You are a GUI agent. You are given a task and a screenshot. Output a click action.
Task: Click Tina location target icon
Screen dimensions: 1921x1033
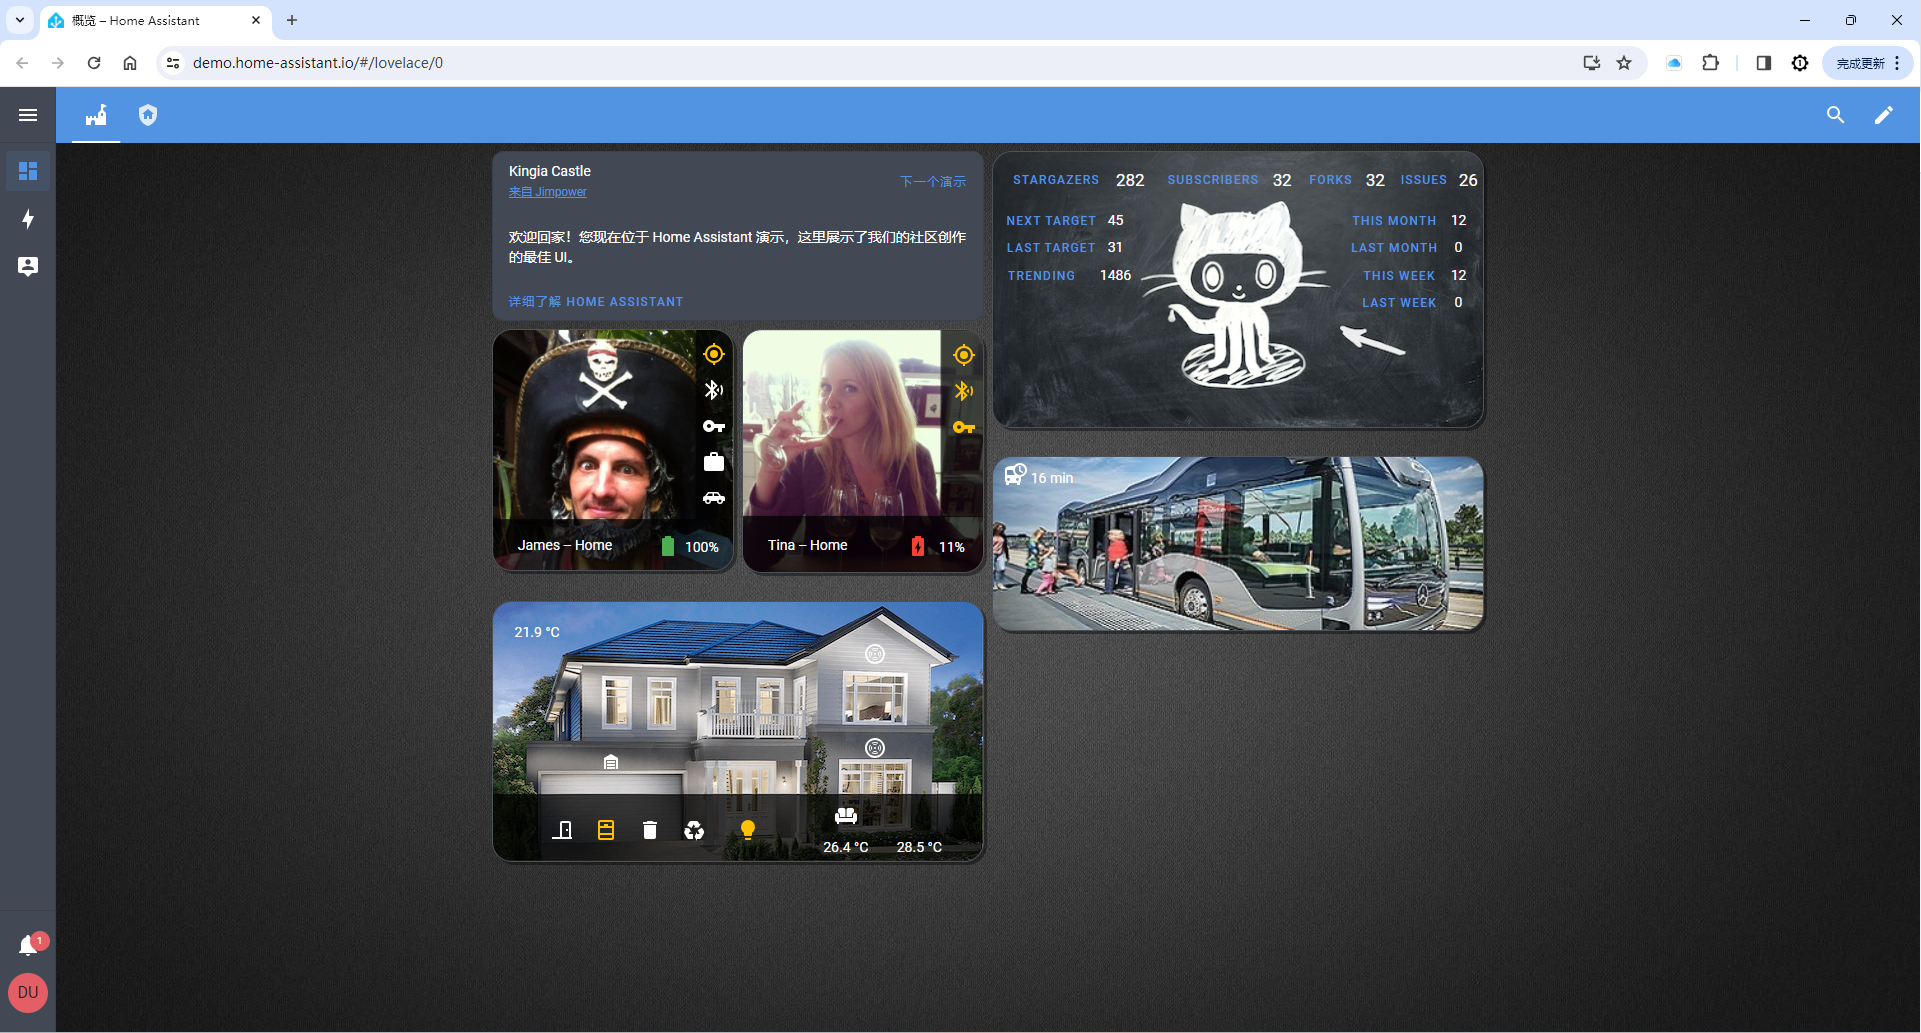click(964, 355)
